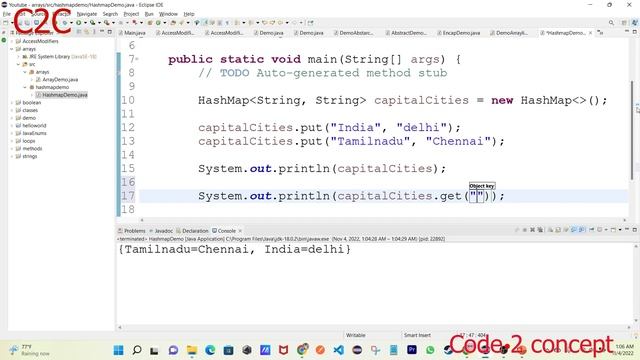
Task: Expand JRE System Library node
Action: point(19,57)
